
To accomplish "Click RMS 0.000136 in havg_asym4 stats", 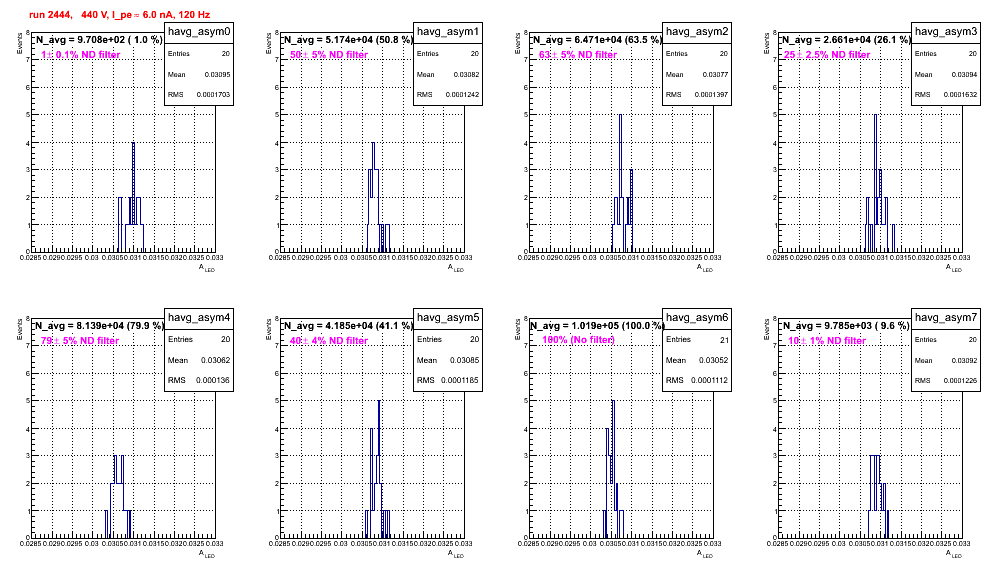I will tap(199, 381).
